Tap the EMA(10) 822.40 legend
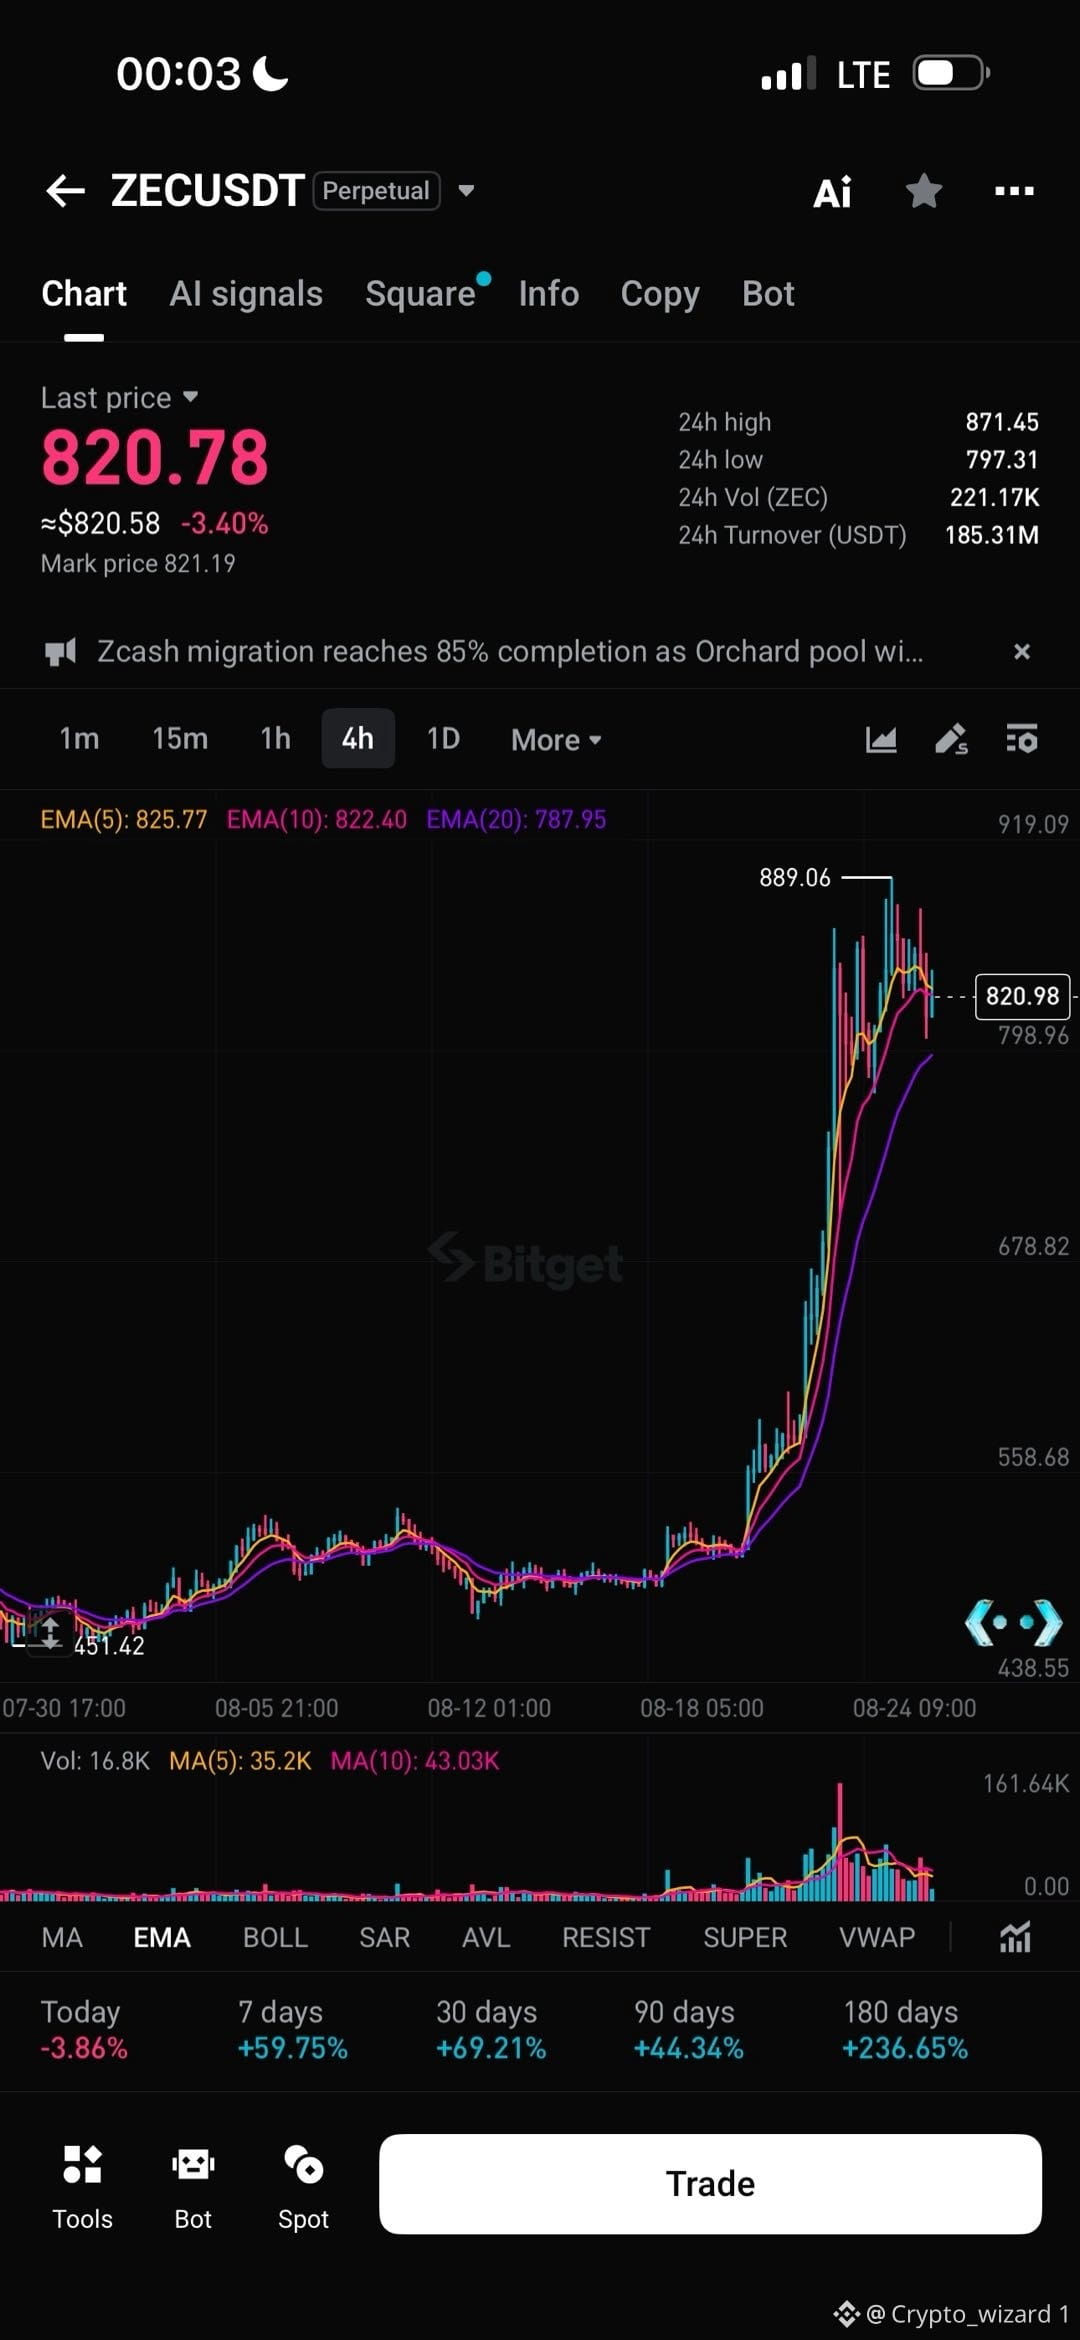The image size is (1080, 2340). pyautogui.click(x=317, y=820)
